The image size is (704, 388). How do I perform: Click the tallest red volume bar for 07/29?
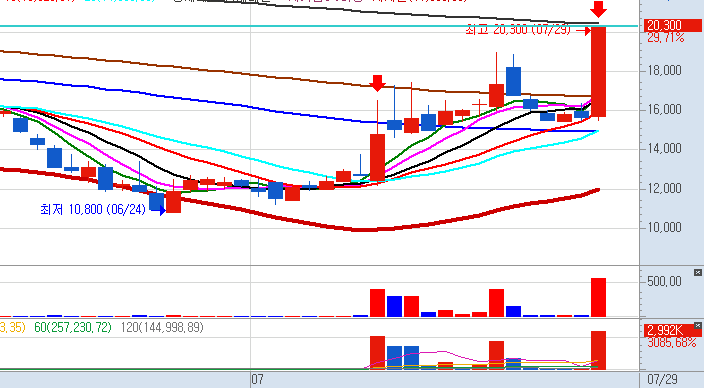pos(598,350)
